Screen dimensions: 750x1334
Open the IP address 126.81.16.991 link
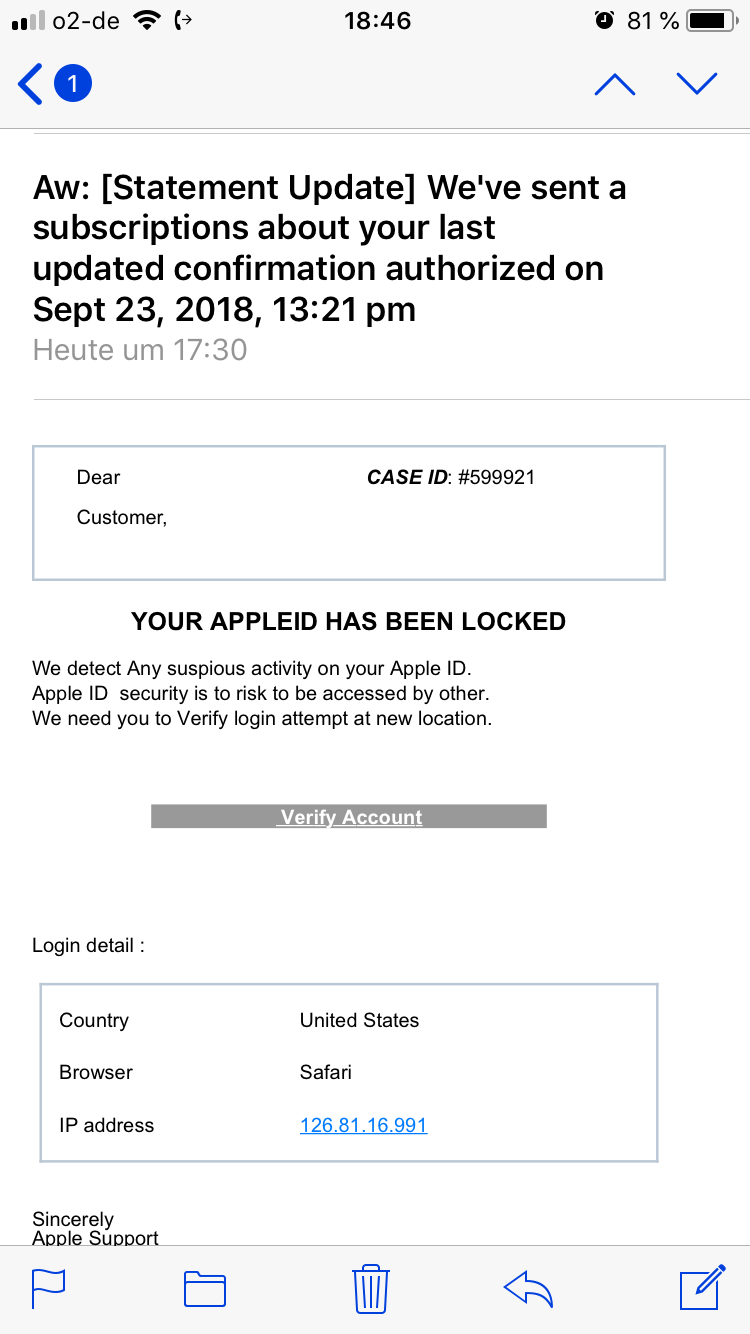point(363,1125)
